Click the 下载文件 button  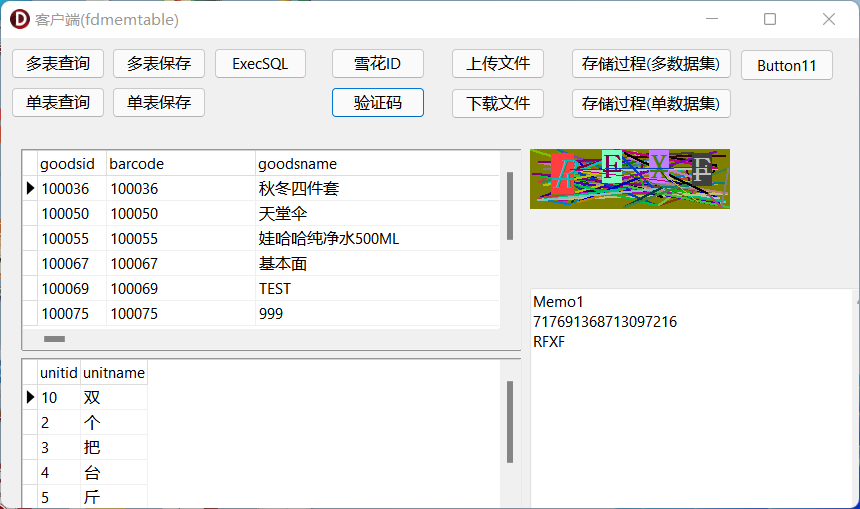coord(497,104)
